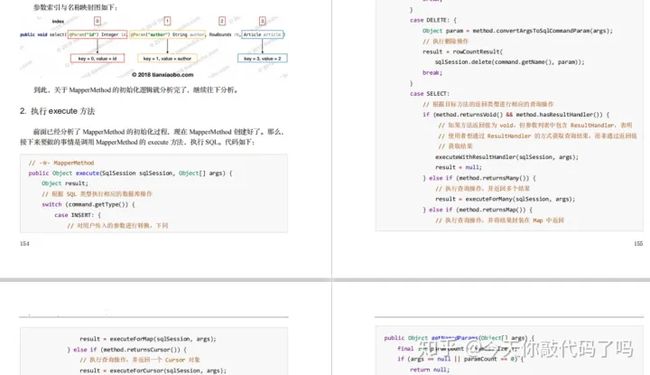Click the @Param("author") String author parameter box
The width and height of the screenshot is (650, 375).
[x=167, y=34]
